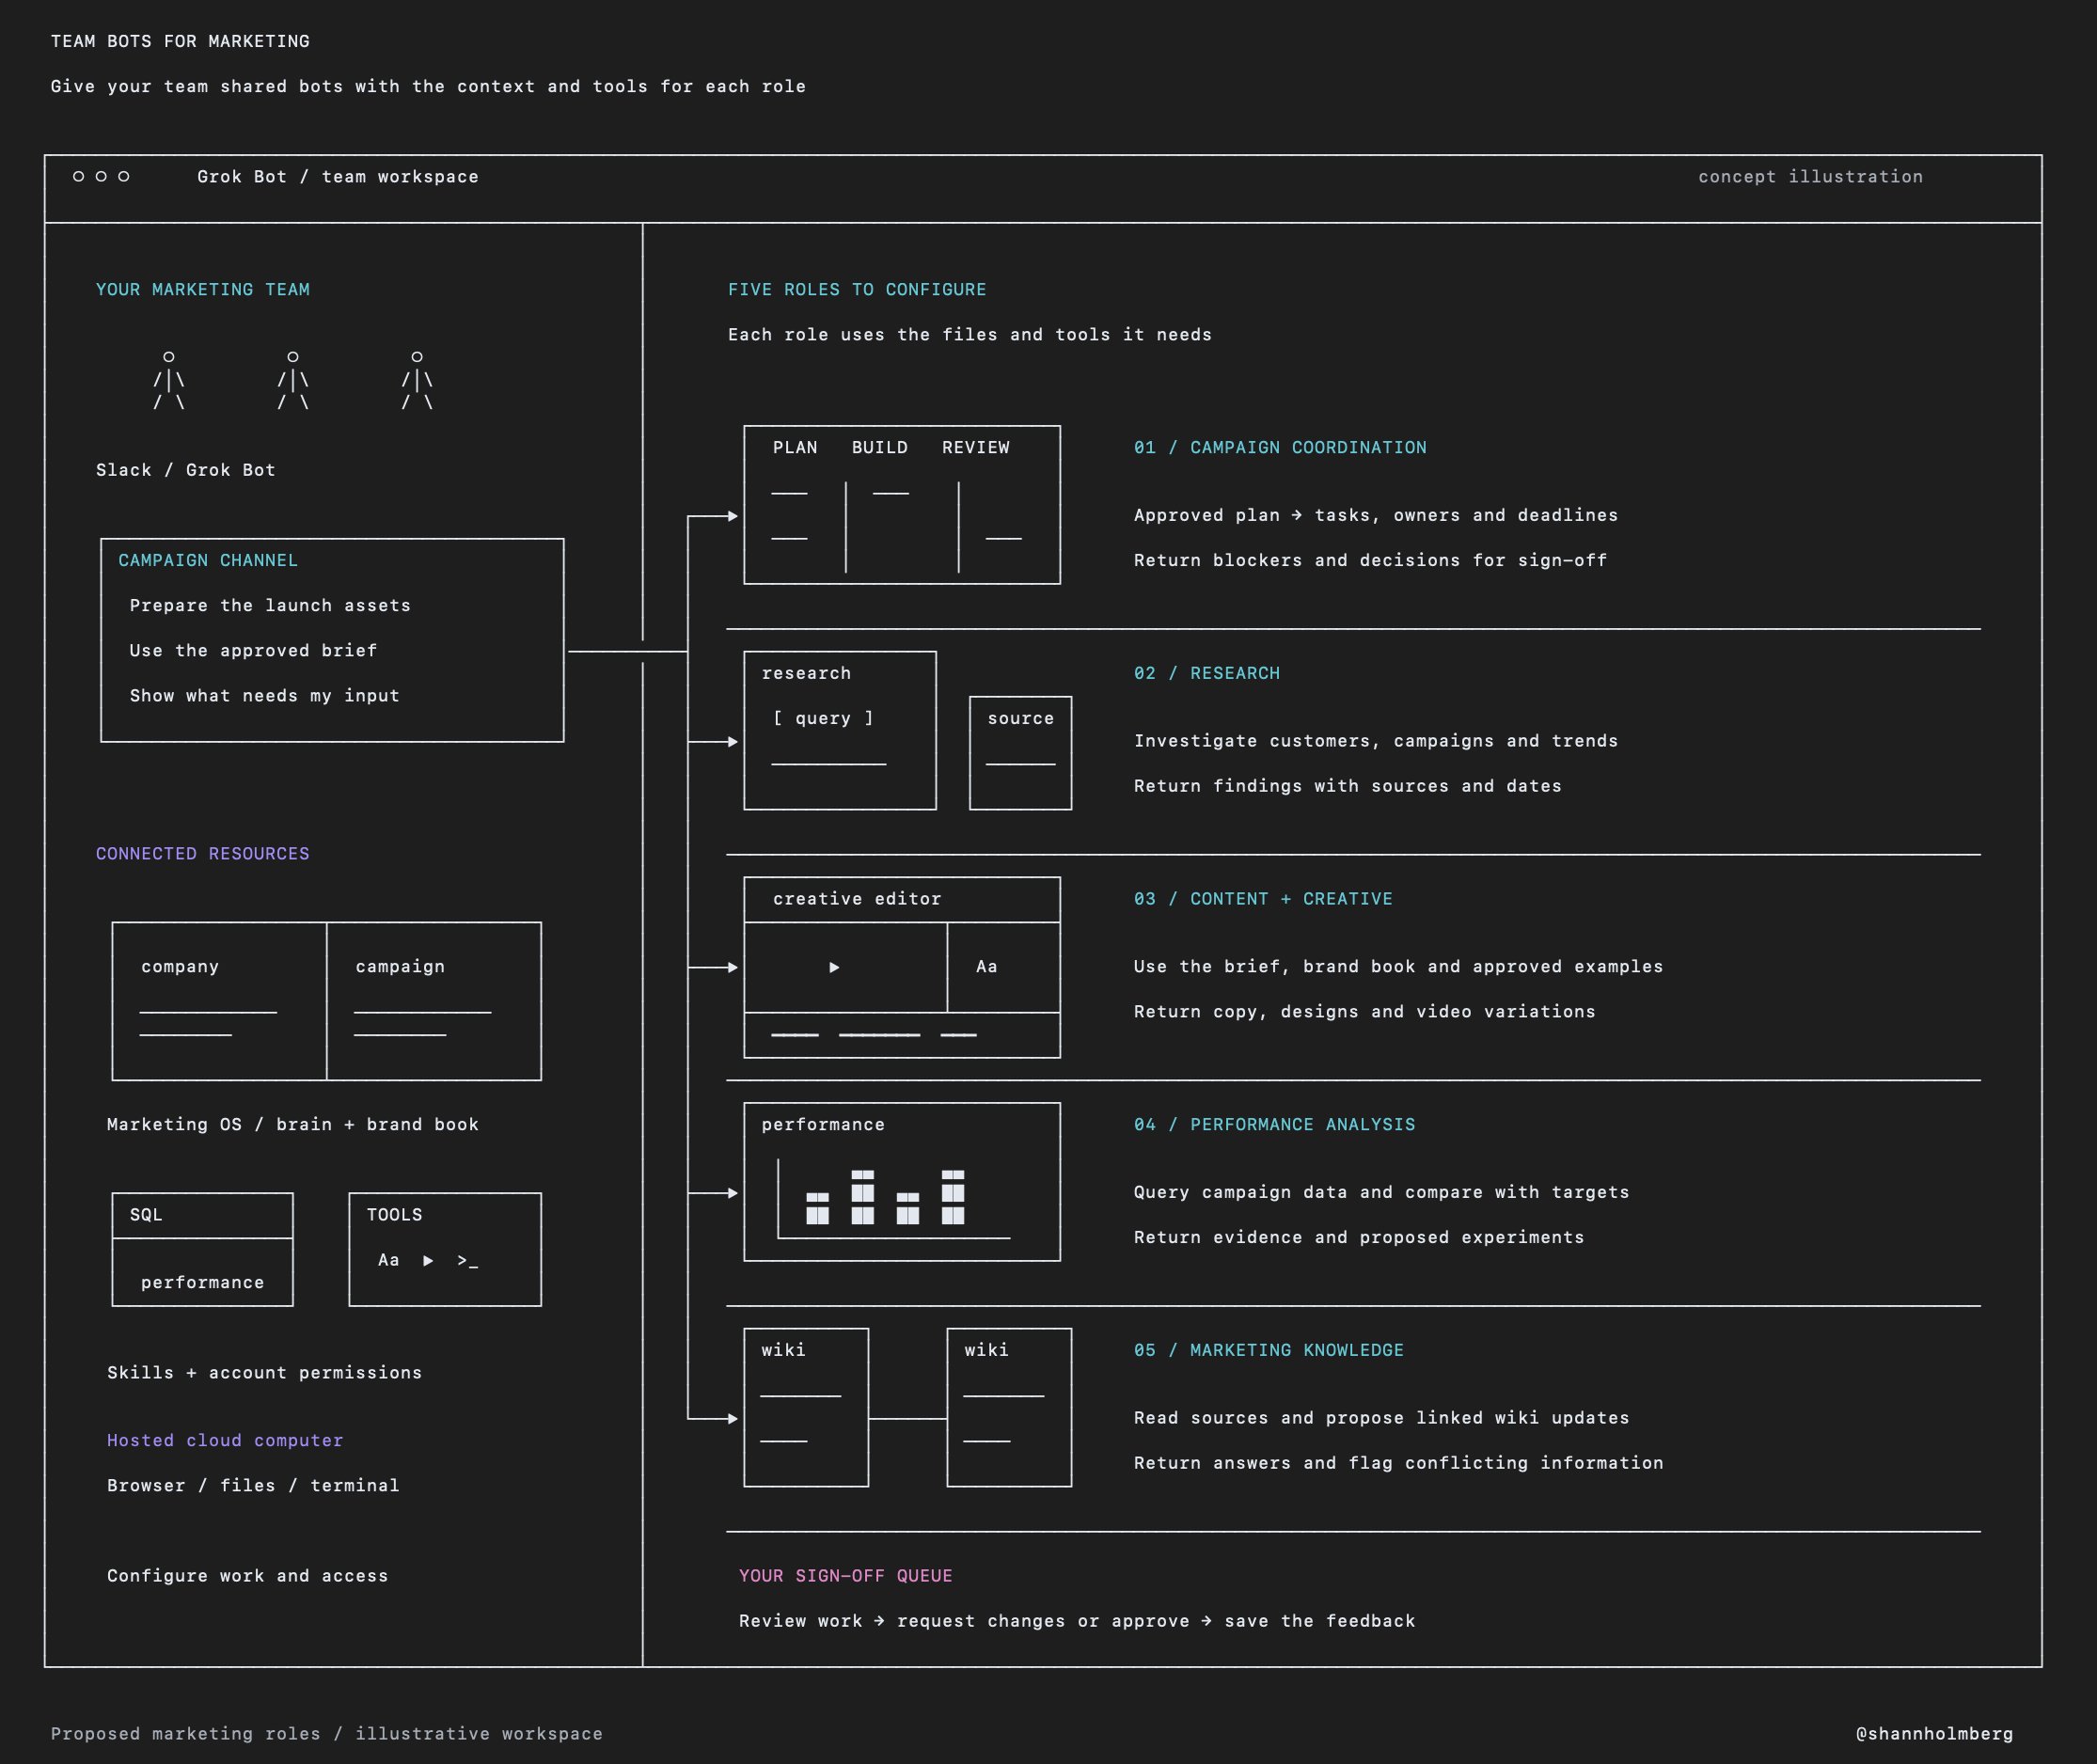2097x1764 pixels.
Task: Click the first team member stick figure
Action: pyautogui.click(x=169, y=381)
